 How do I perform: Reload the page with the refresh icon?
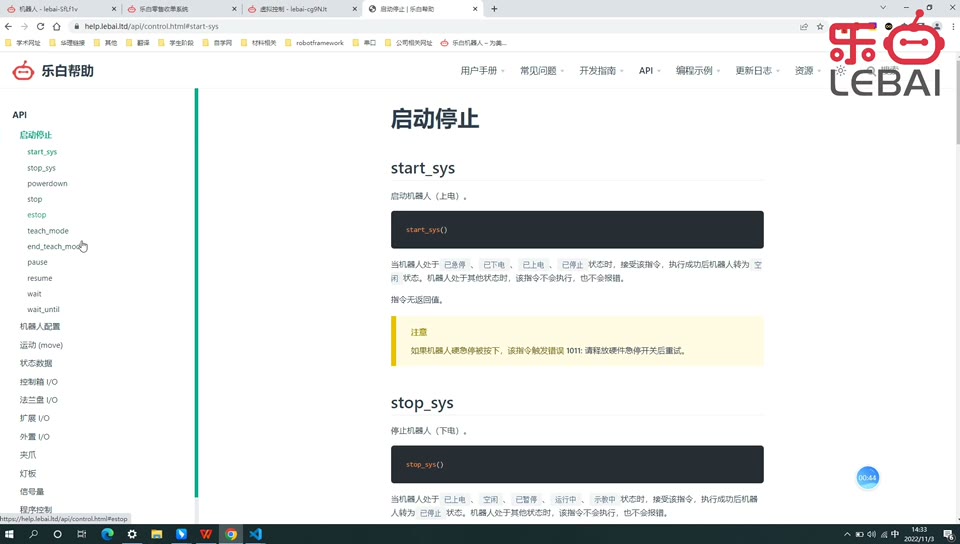point(40,26)
